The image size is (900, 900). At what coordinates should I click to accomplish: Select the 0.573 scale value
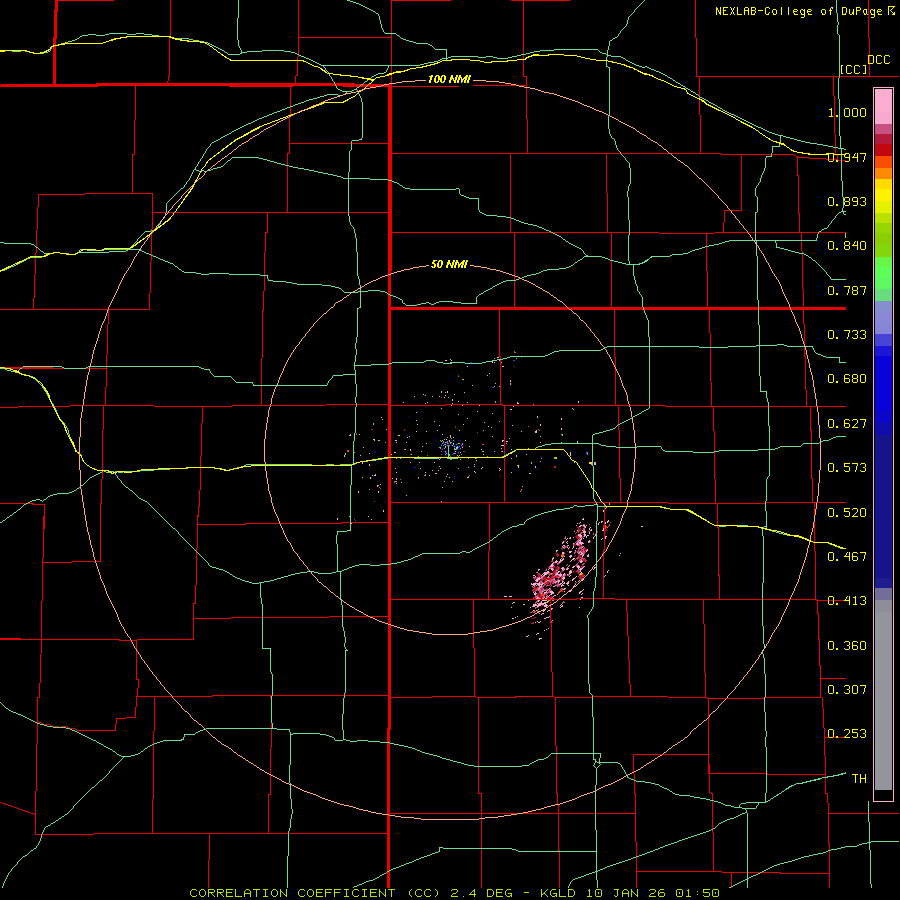pyautogui.click(x=847, y=468)
